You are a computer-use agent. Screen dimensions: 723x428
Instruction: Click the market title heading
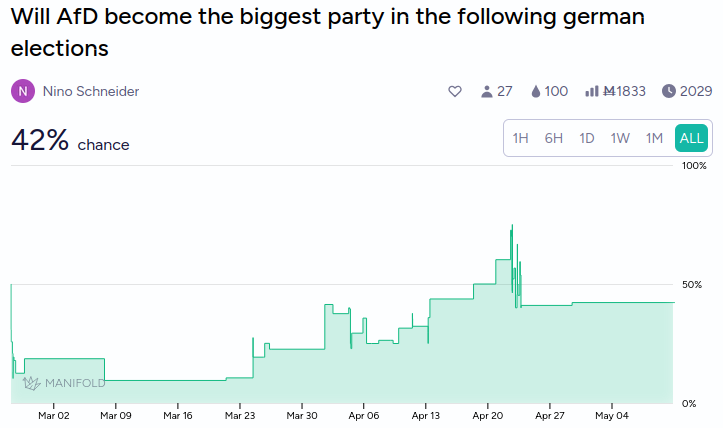coord(327,32)
